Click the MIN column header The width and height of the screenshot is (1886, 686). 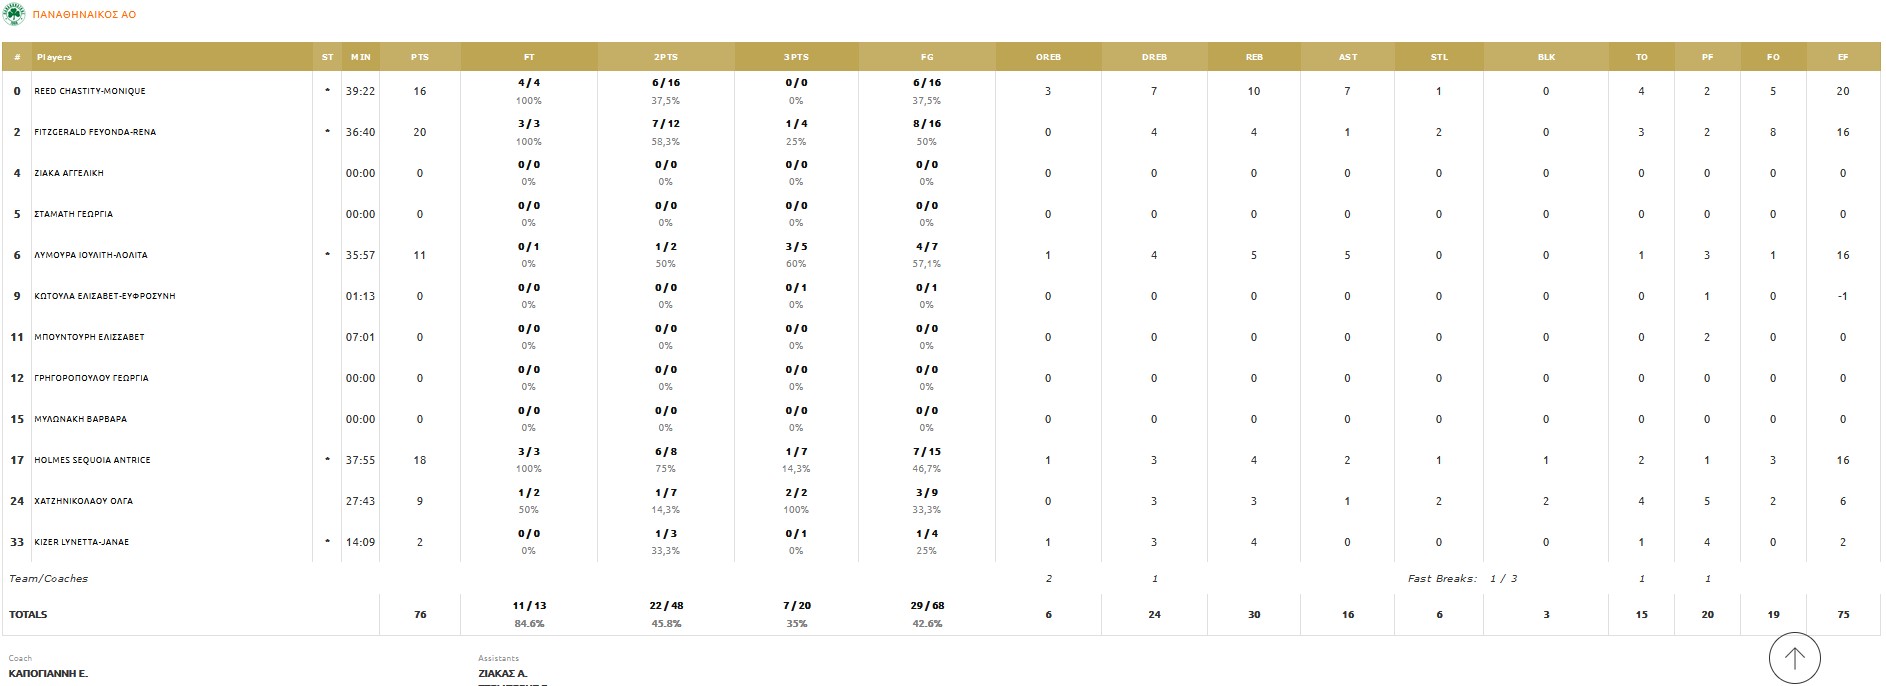click(x=360, y=57)
